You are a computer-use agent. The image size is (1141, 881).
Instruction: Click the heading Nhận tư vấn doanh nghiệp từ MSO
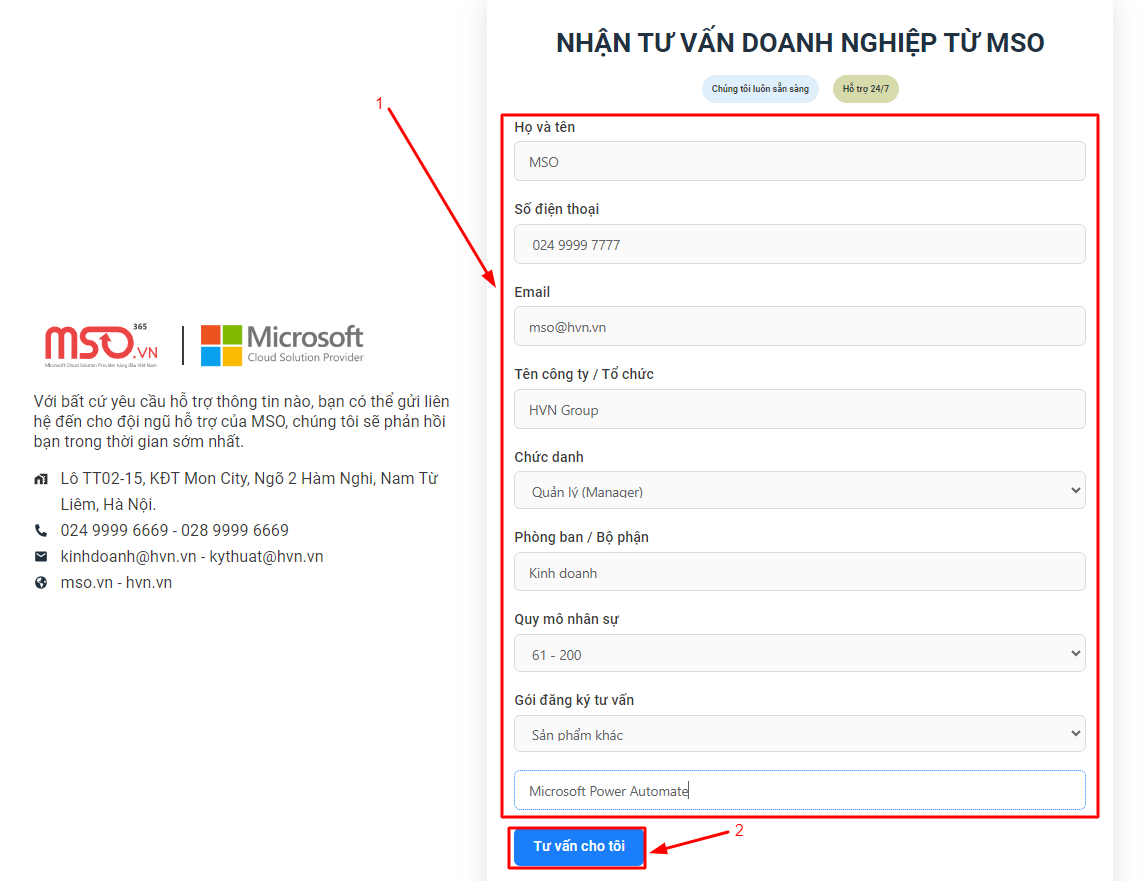pos(800,44)
